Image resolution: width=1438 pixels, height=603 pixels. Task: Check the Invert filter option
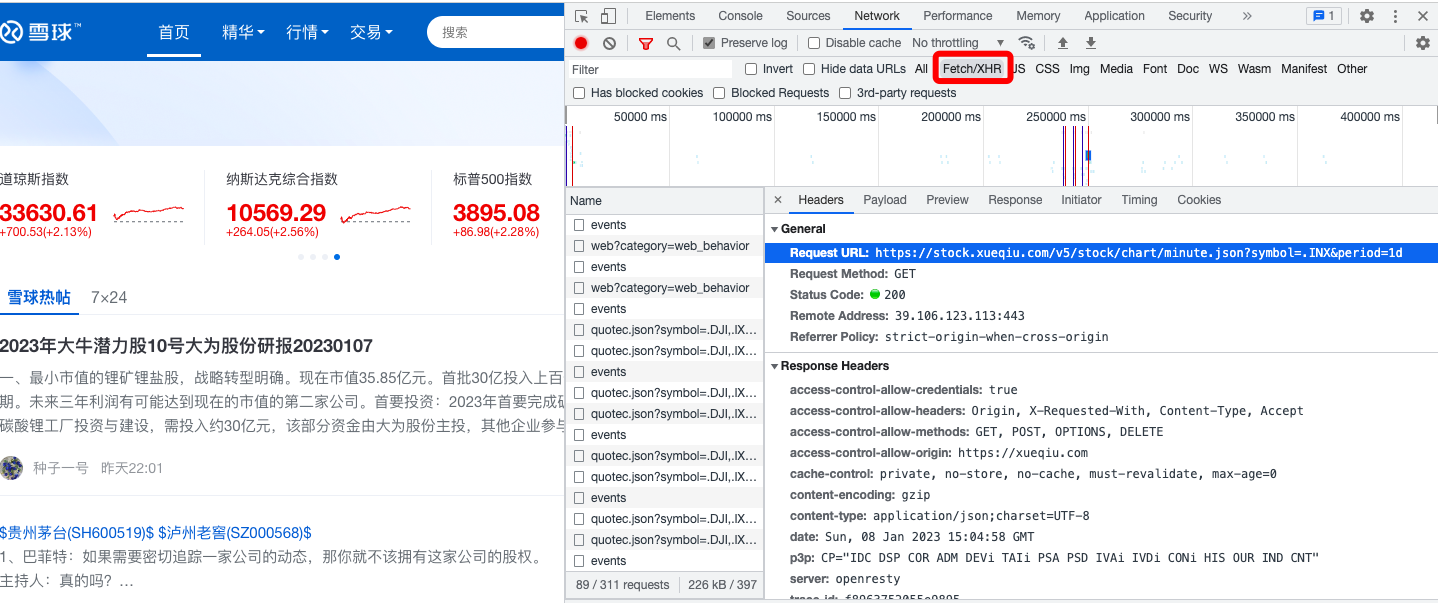pyautogui.click(x=751, y=69)
